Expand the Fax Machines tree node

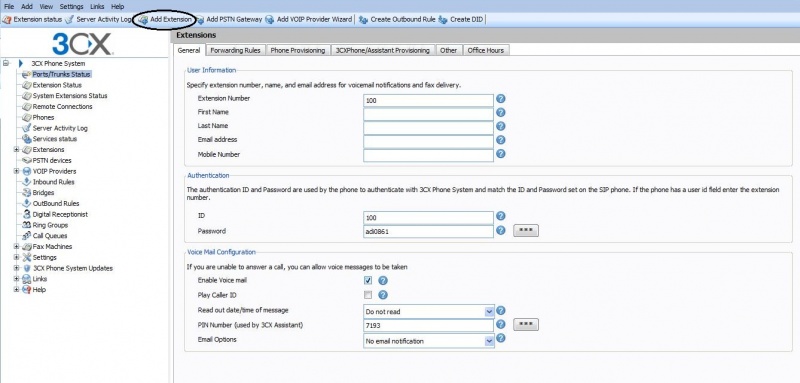(16, 247)
